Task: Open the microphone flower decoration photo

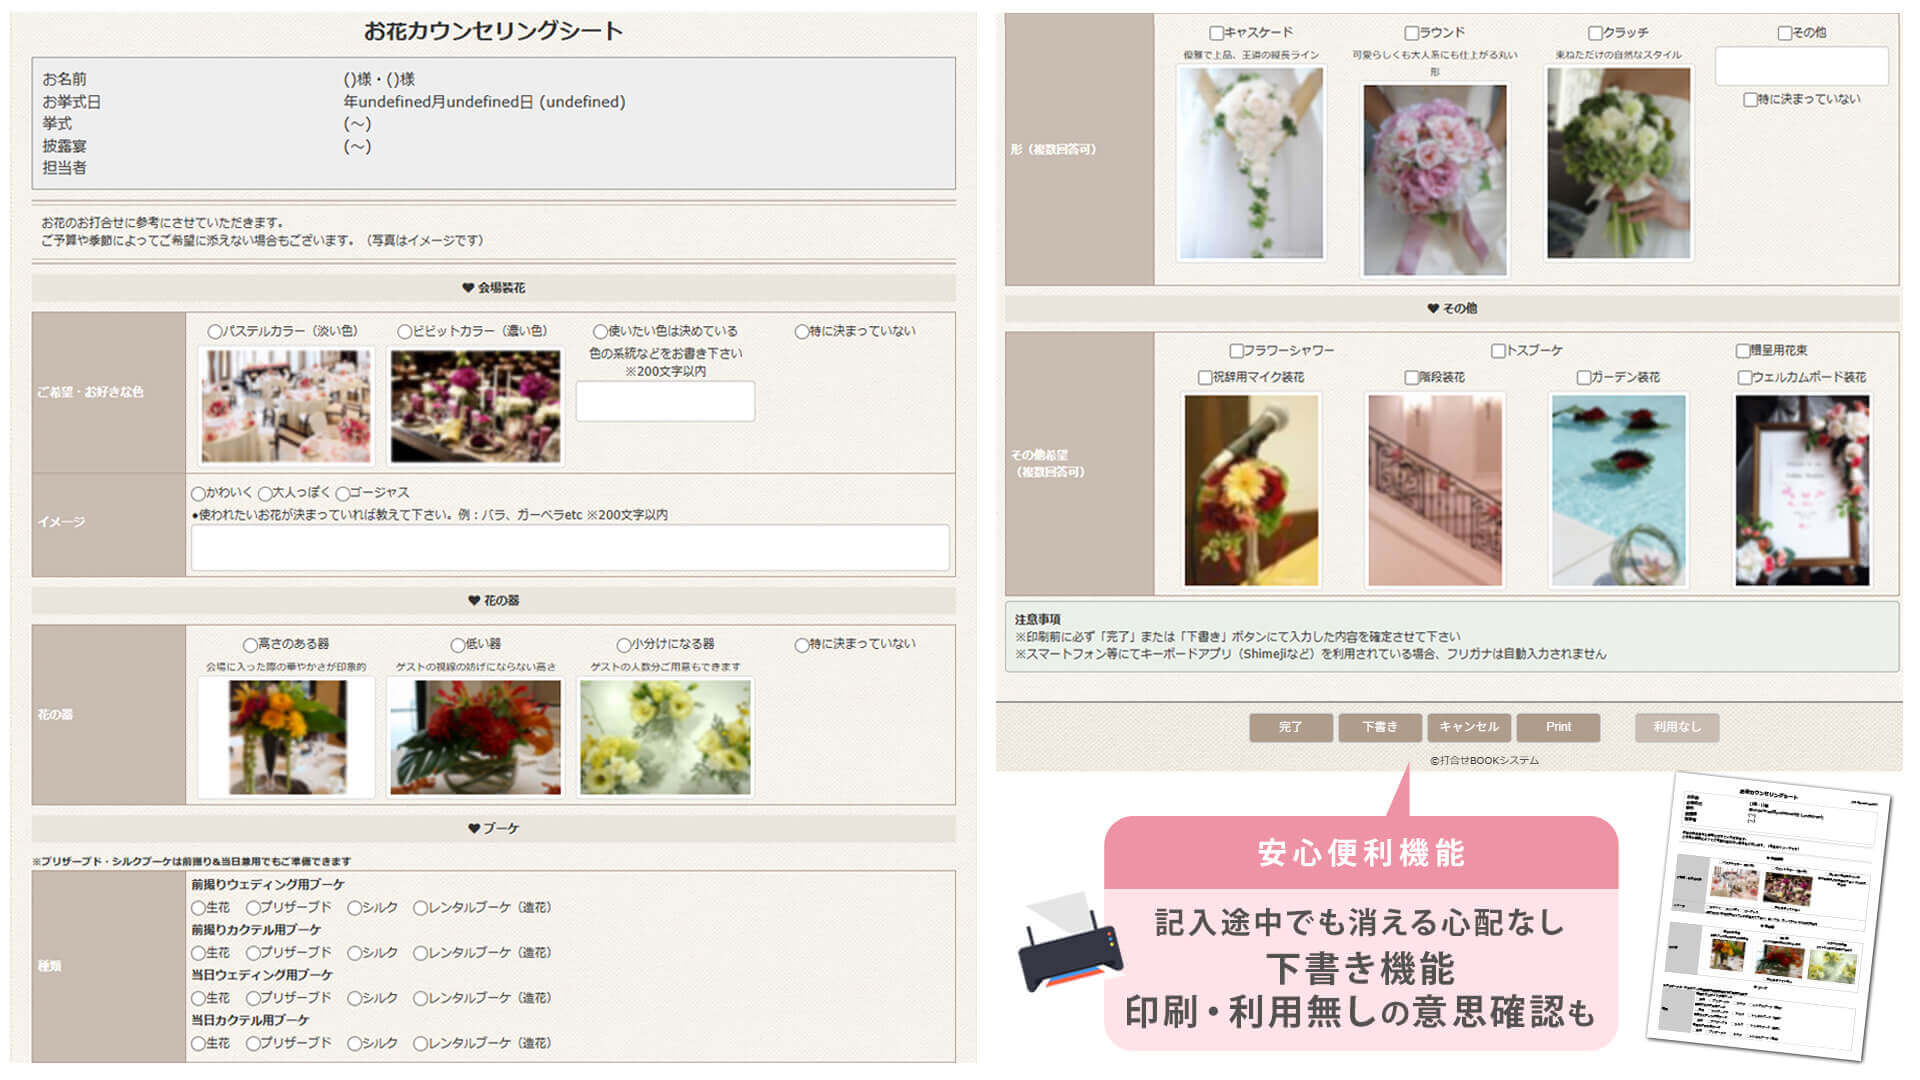Action: coord(1251,490)
